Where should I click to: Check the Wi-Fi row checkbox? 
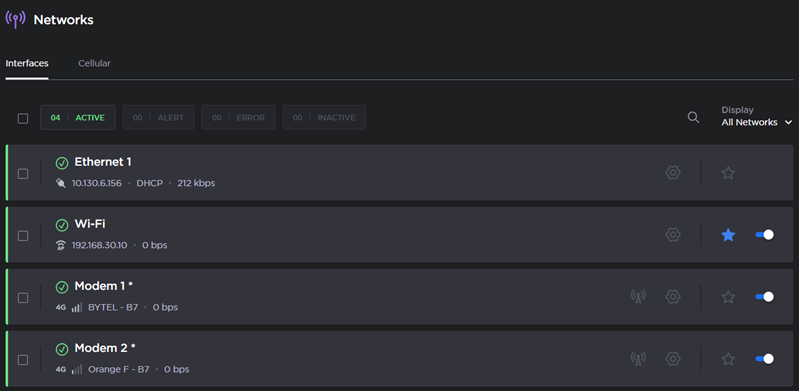(23, 236)
